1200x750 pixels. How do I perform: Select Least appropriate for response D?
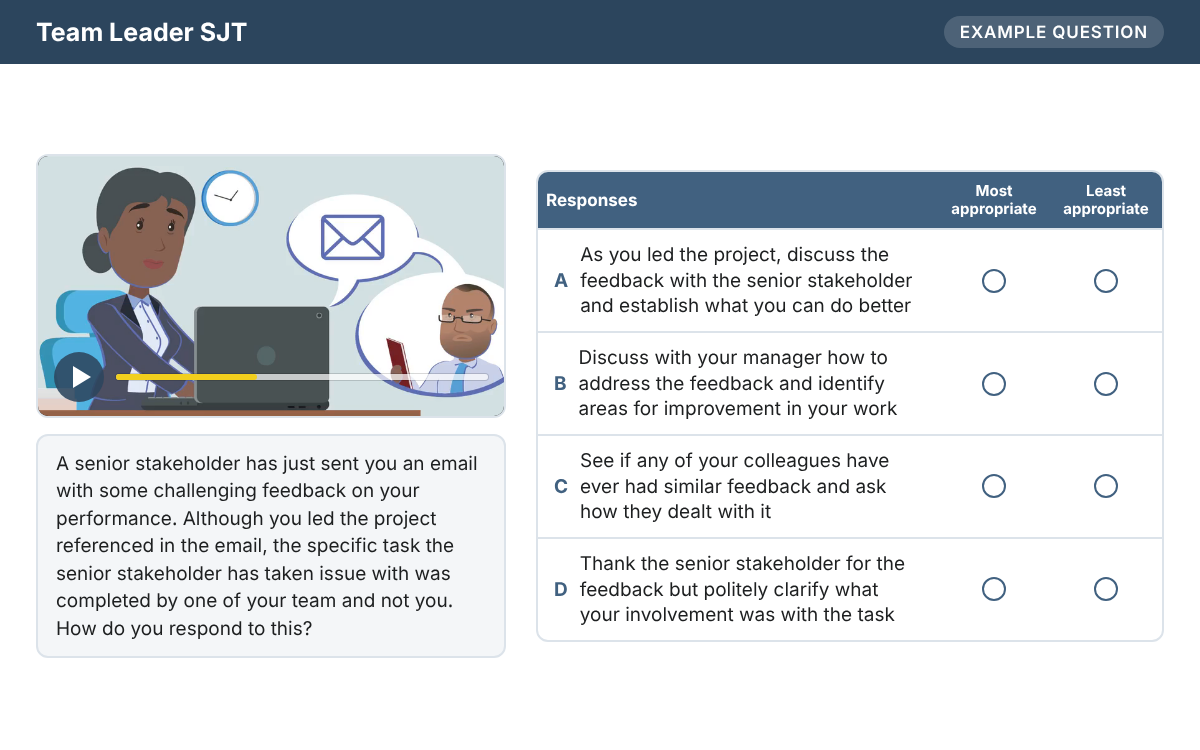[1105, 589]
